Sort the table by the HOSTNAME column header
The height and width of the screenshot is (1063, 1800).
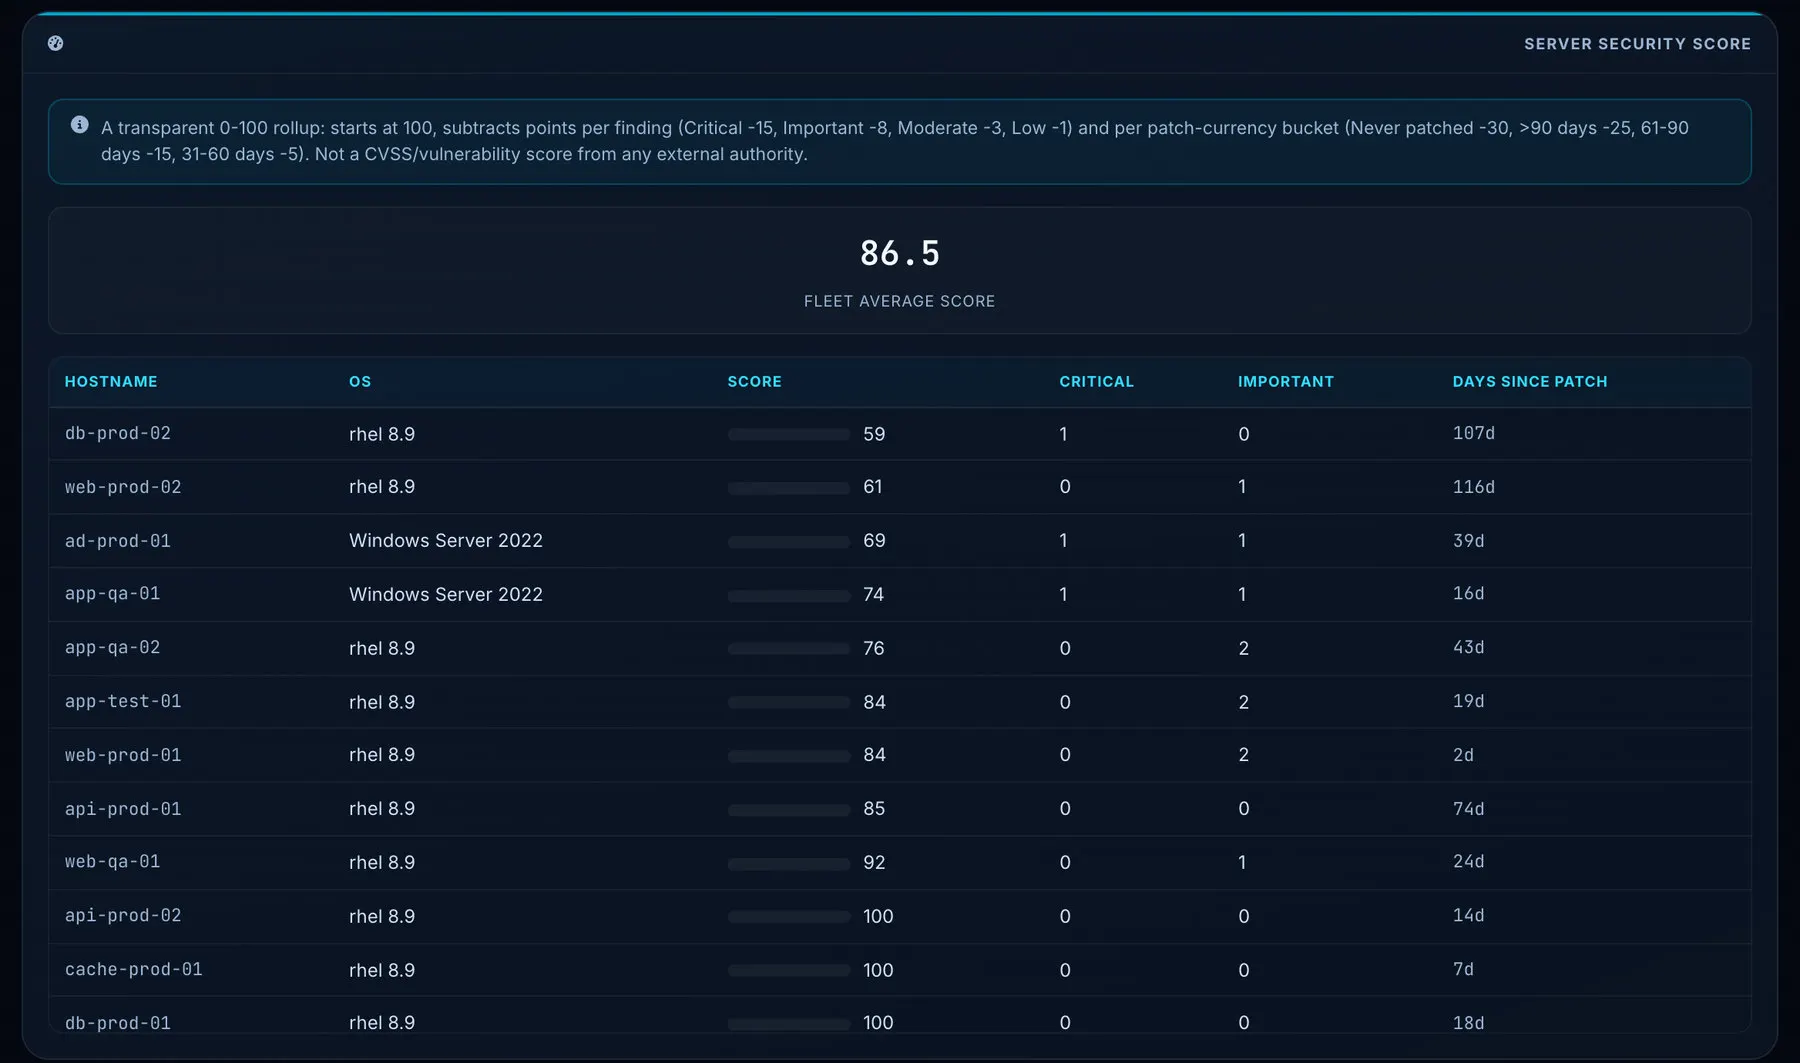coord(111,382)
